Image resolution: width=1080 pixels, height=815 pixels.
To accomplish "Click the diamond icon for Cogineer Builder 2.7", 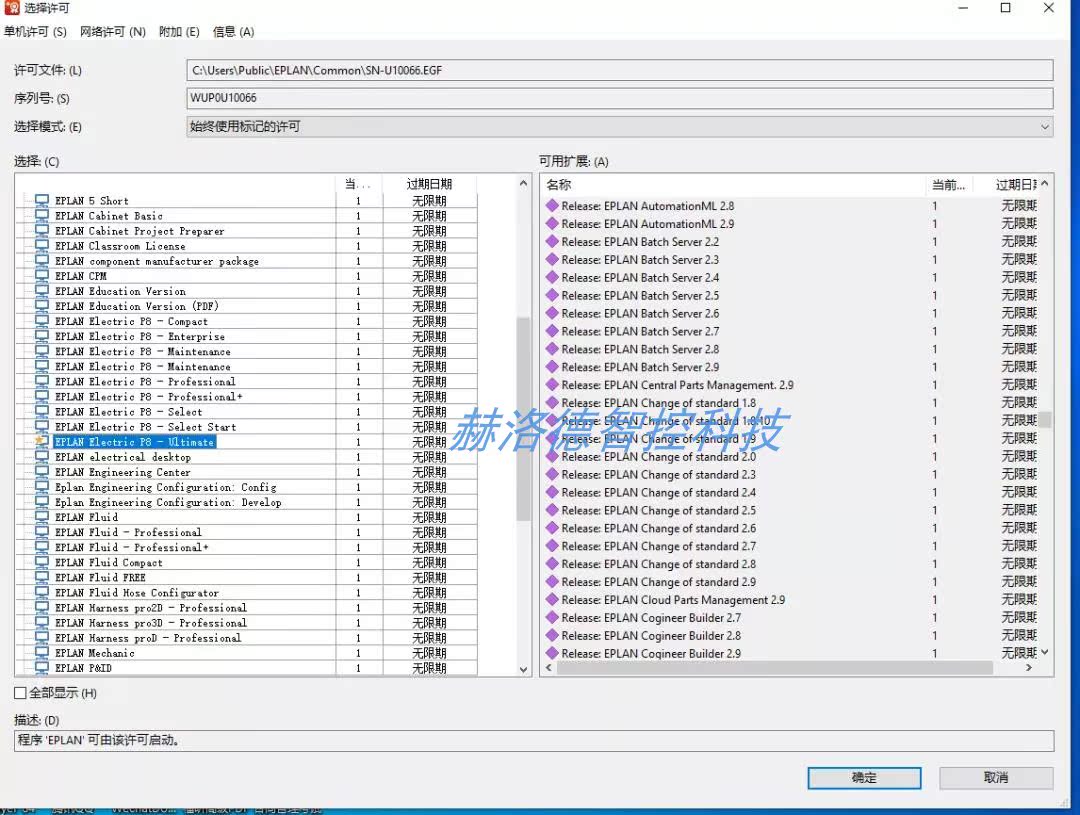I will tap(552, 617).
